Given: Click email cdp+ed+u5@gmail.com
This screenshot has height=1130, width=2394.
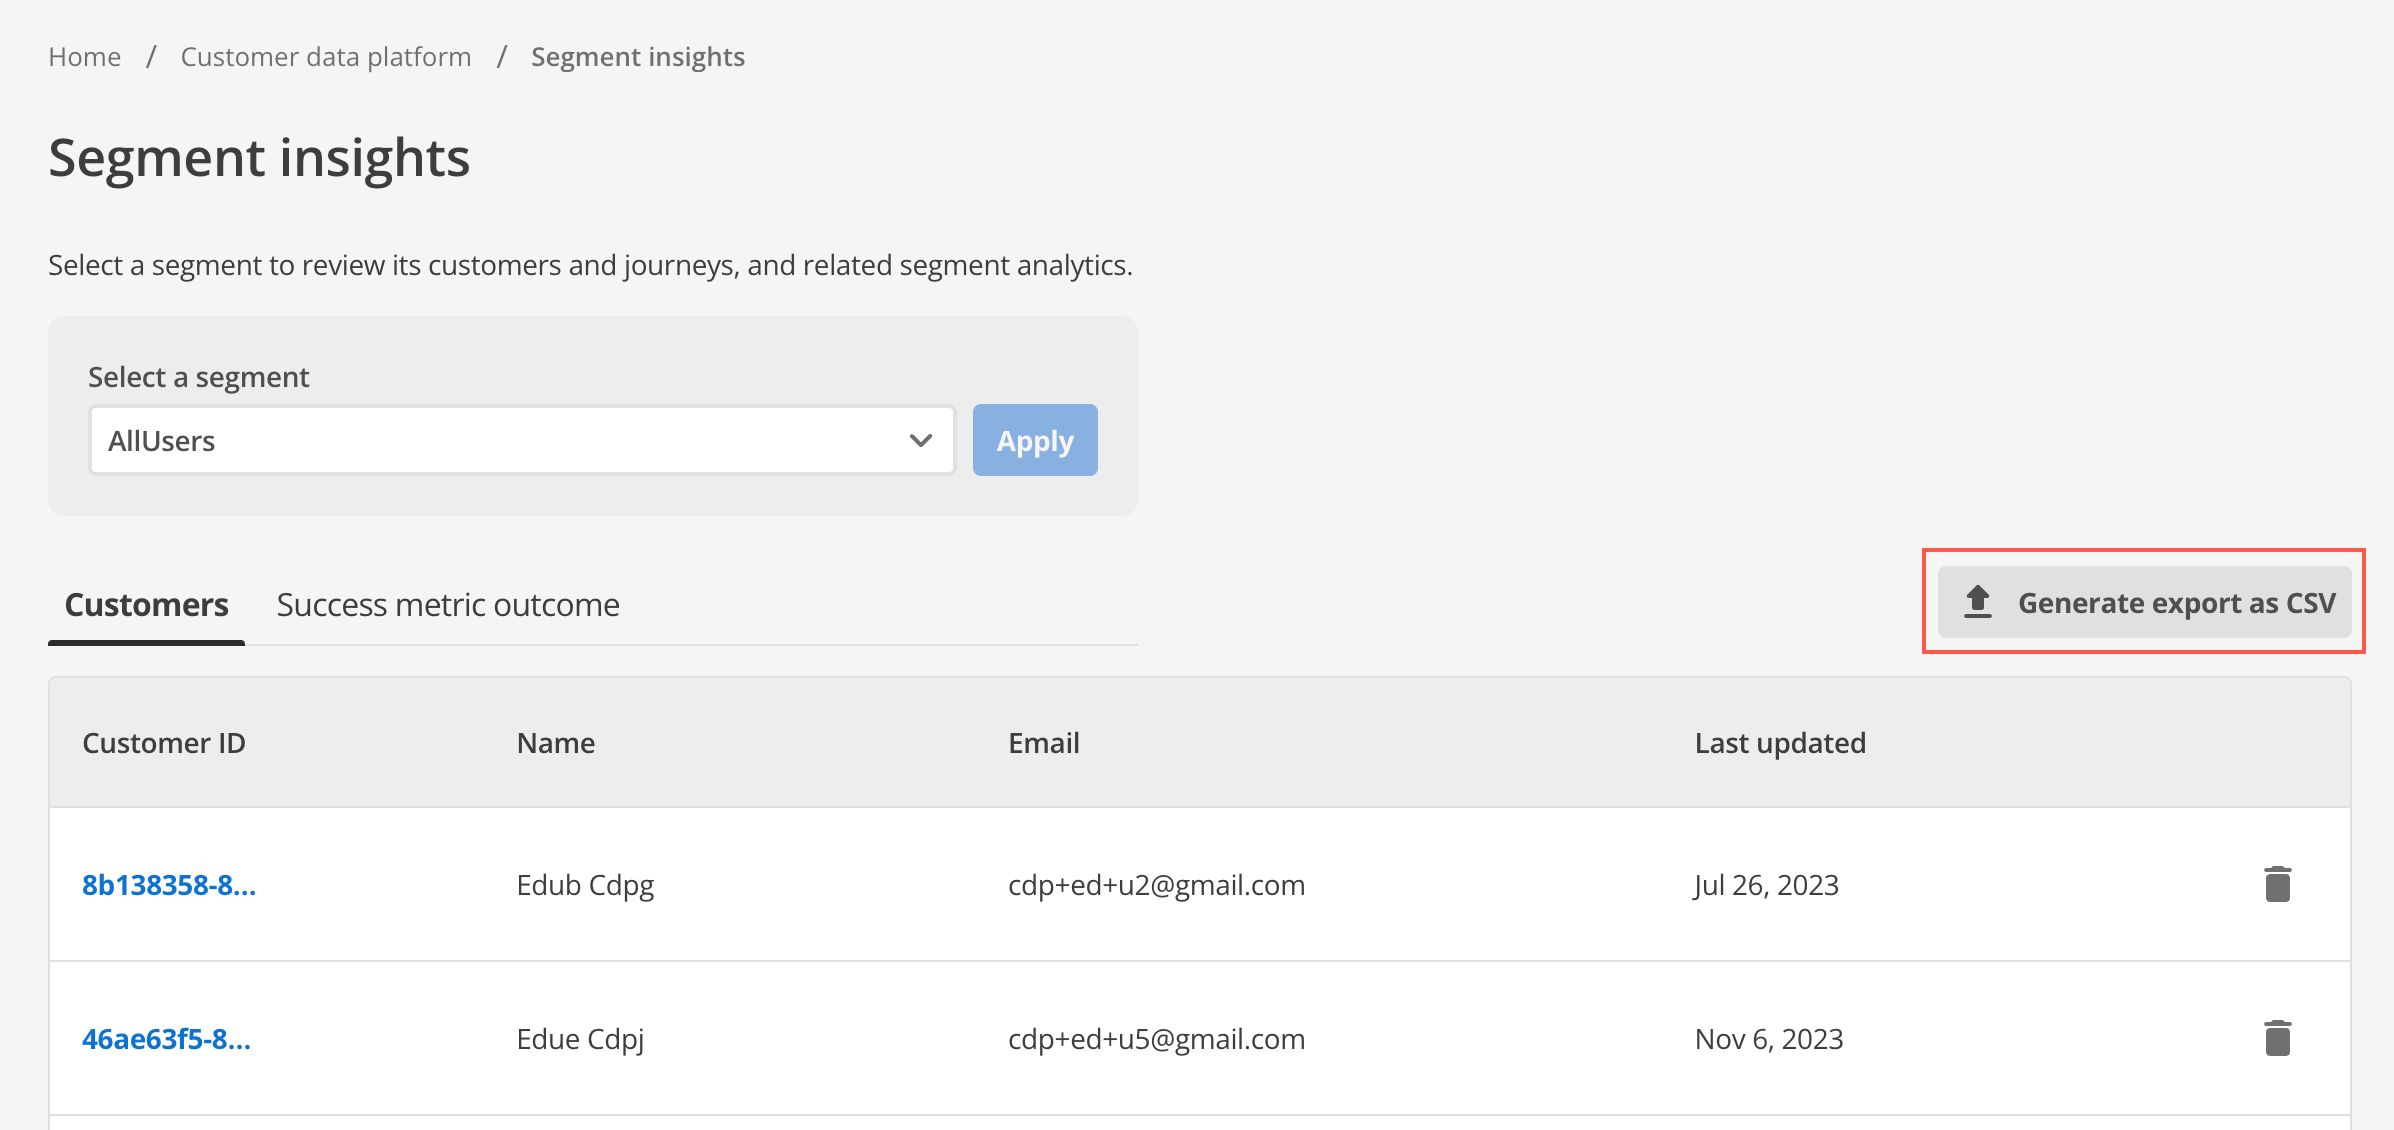Looking at the screenshot, I should click(x=1156, y=1039).
